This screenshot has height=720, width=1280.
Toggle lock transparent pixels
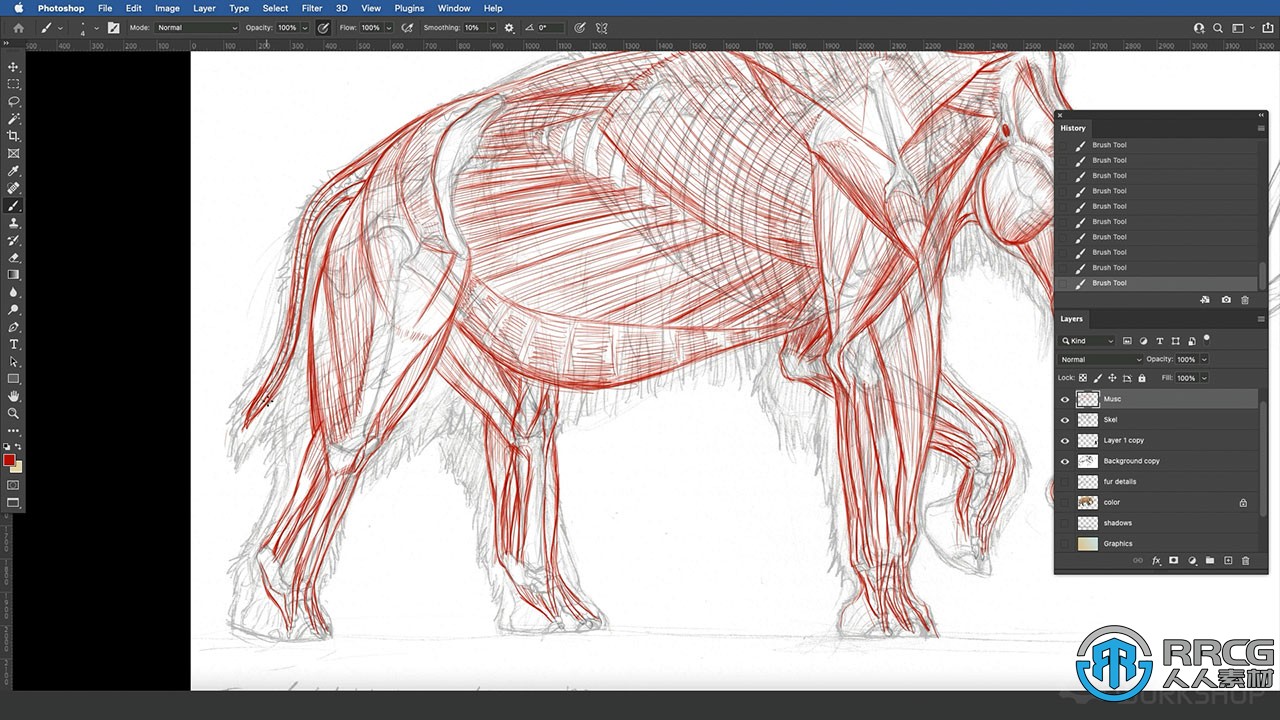coord(1083,378)
